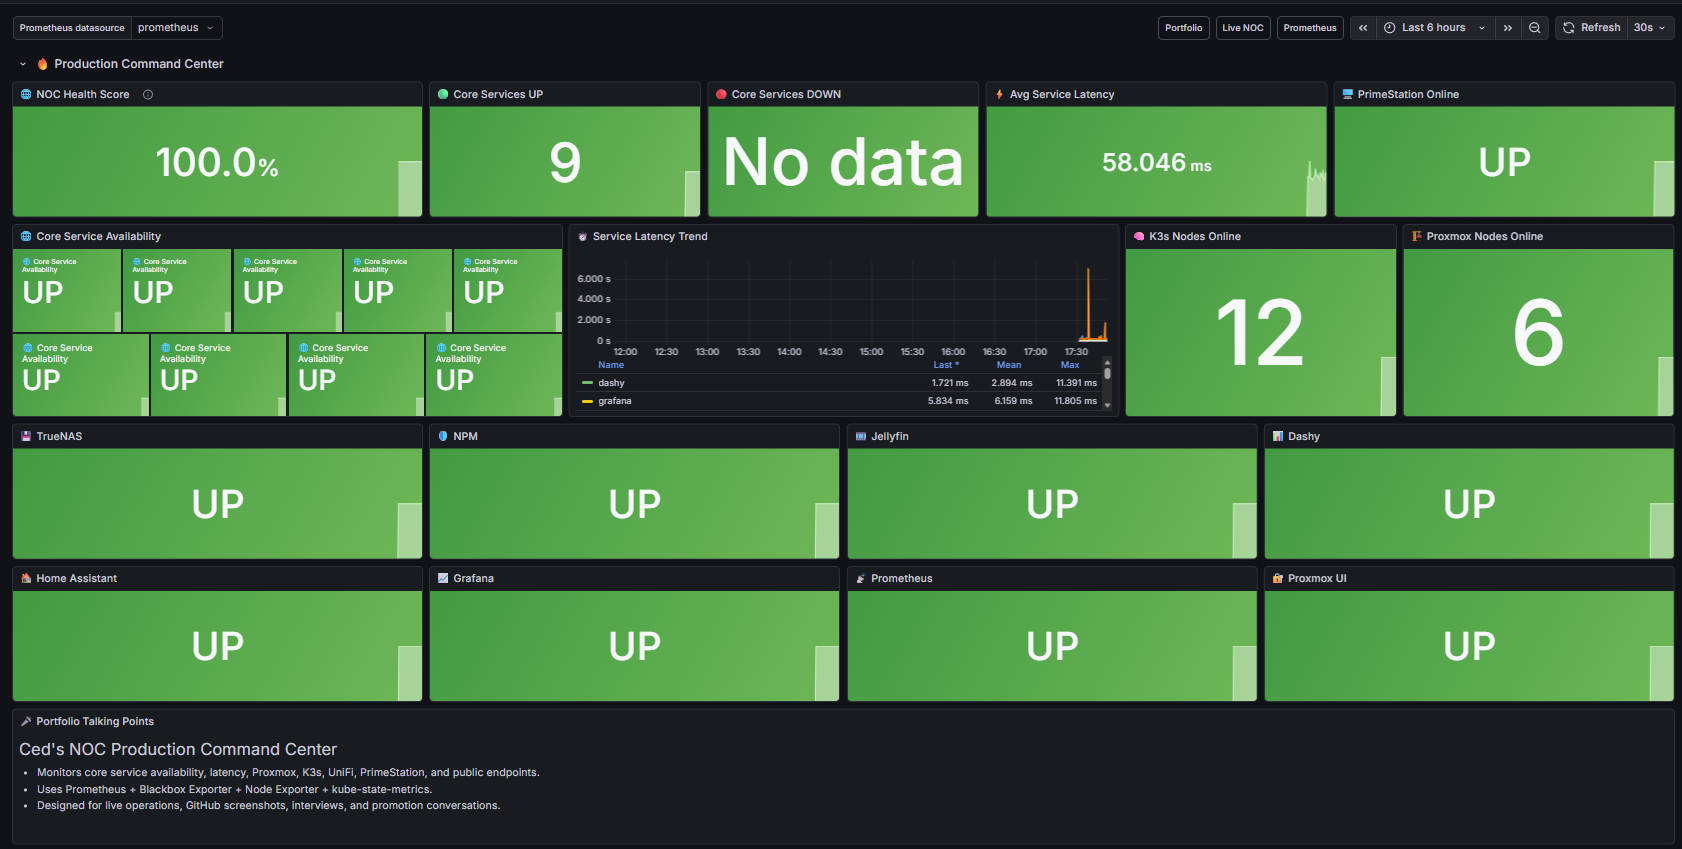
Task: Zoom out the time range
Action: click(1535, 28)
